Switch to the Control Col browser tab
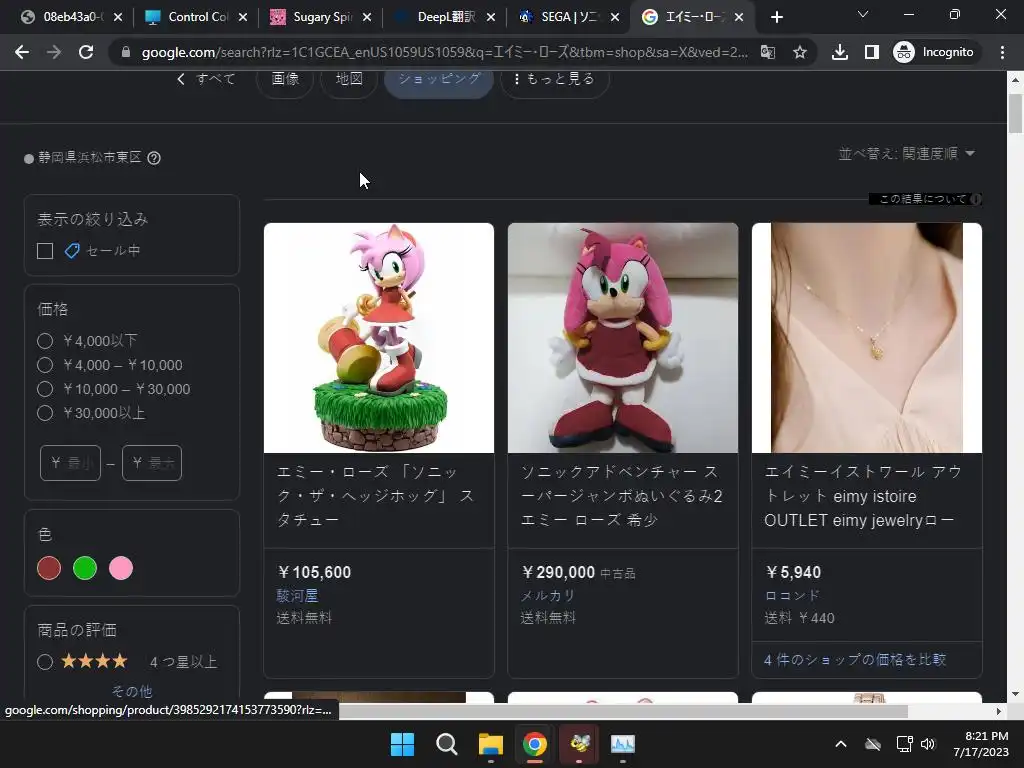1024x768 pixels. point(196,18)
